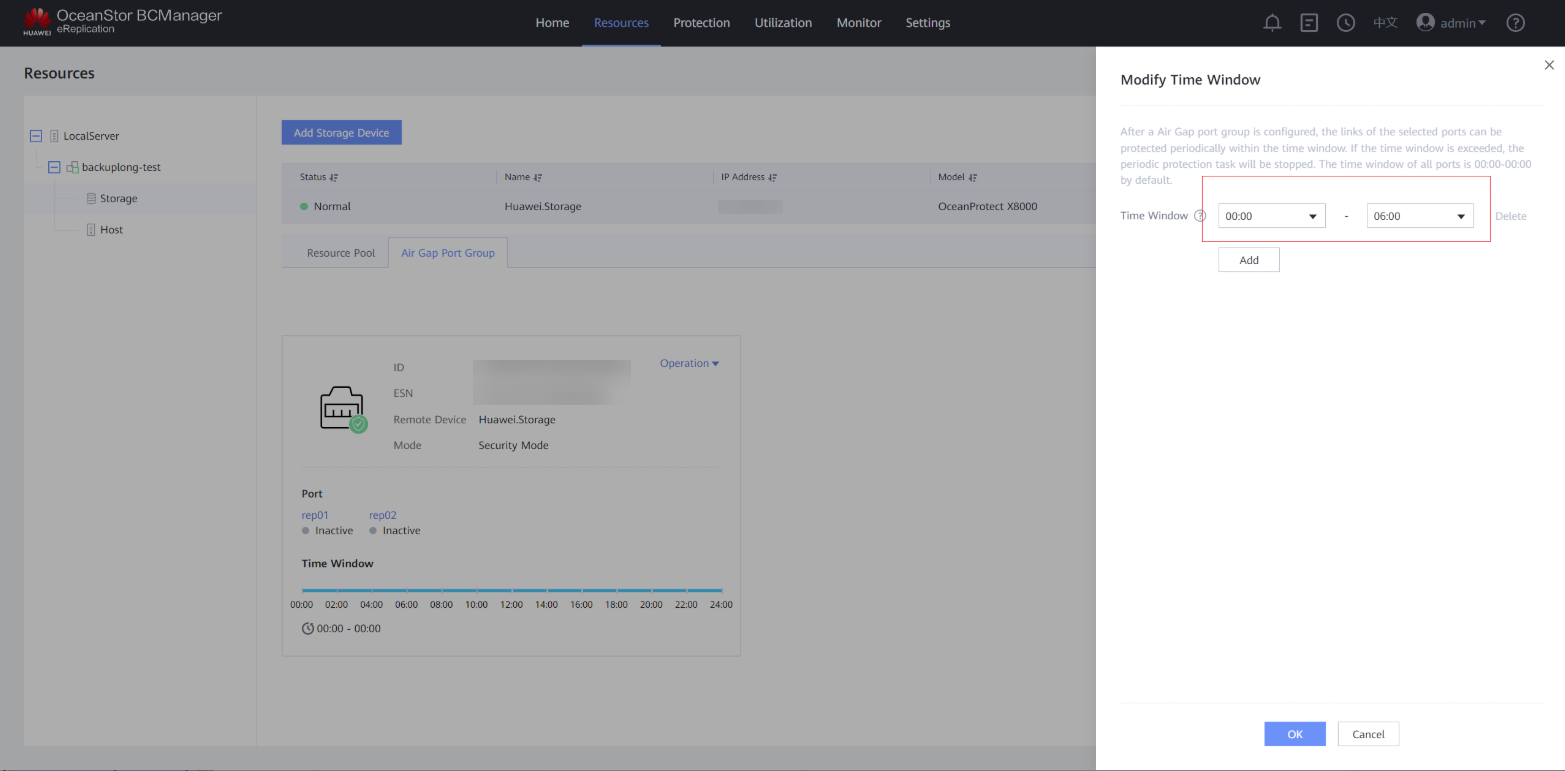
Task: Close the Modify Time Window panel
Action: click(1549, 65)
